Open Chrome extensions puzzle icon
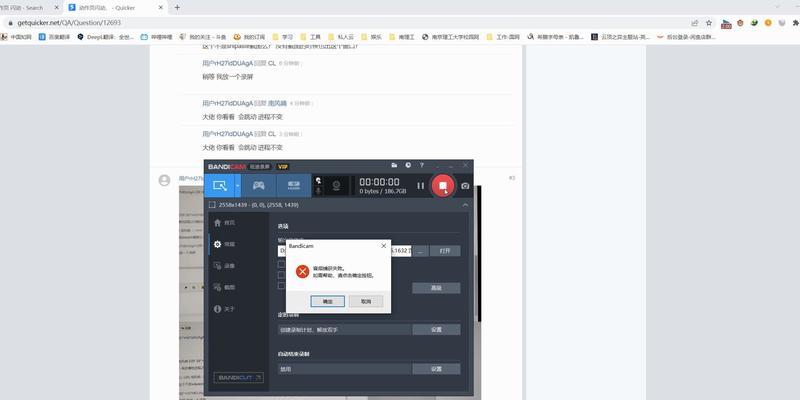The width and height of the screenshot is (800, 400). click(795, 23)
